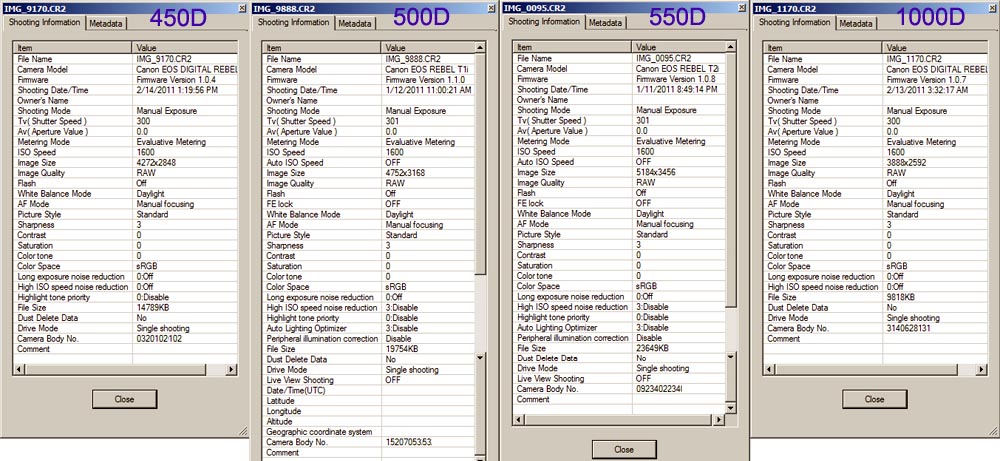1000x461 pixels.
Task: Select the Shooting Information tab in the IMG_0095.CR2 window
Action: (544, 22)
